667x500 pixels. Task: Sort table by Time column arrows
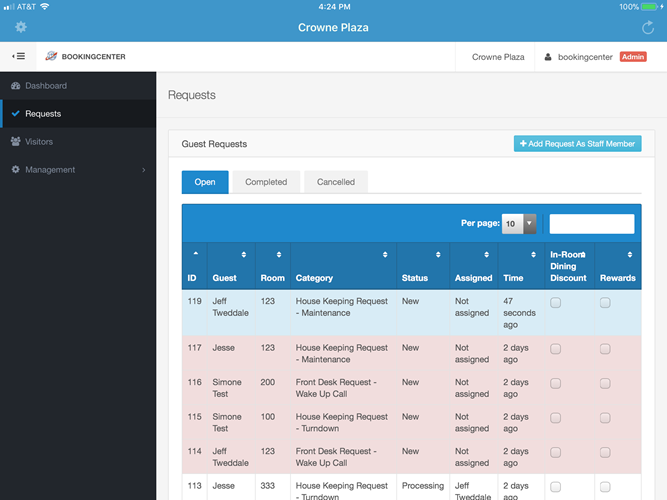click(533, 254)
